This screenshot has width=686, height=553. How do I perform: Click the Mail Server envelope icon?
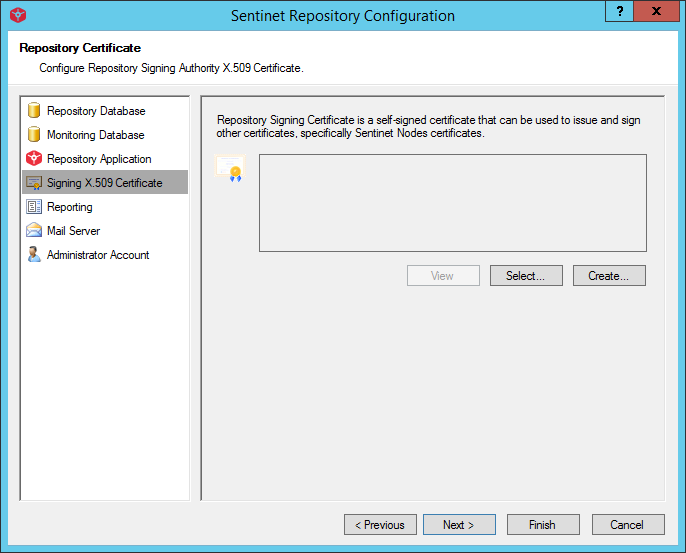34,230
